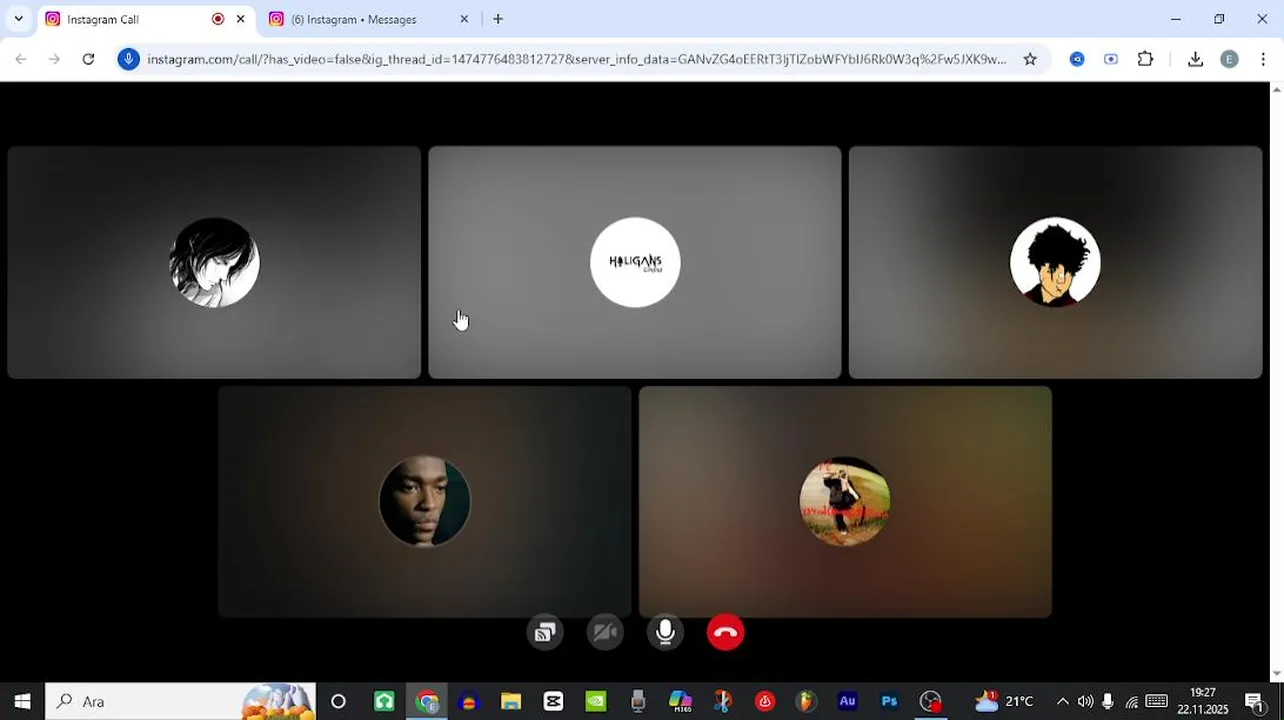Open the green app icon beside Task View
This screenshot has width=1284, height=720.
(384, 701)
